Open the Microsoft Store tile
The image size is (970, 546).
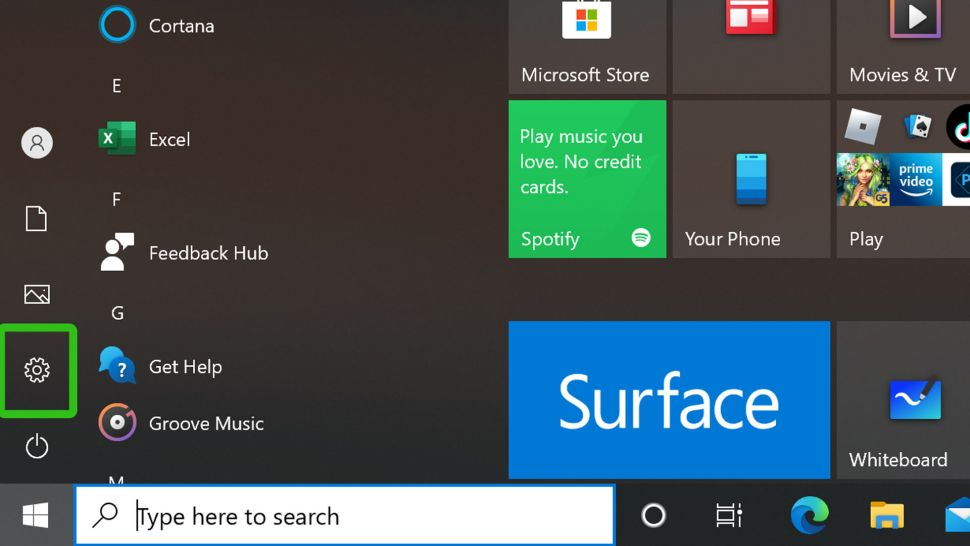(587, 45)
